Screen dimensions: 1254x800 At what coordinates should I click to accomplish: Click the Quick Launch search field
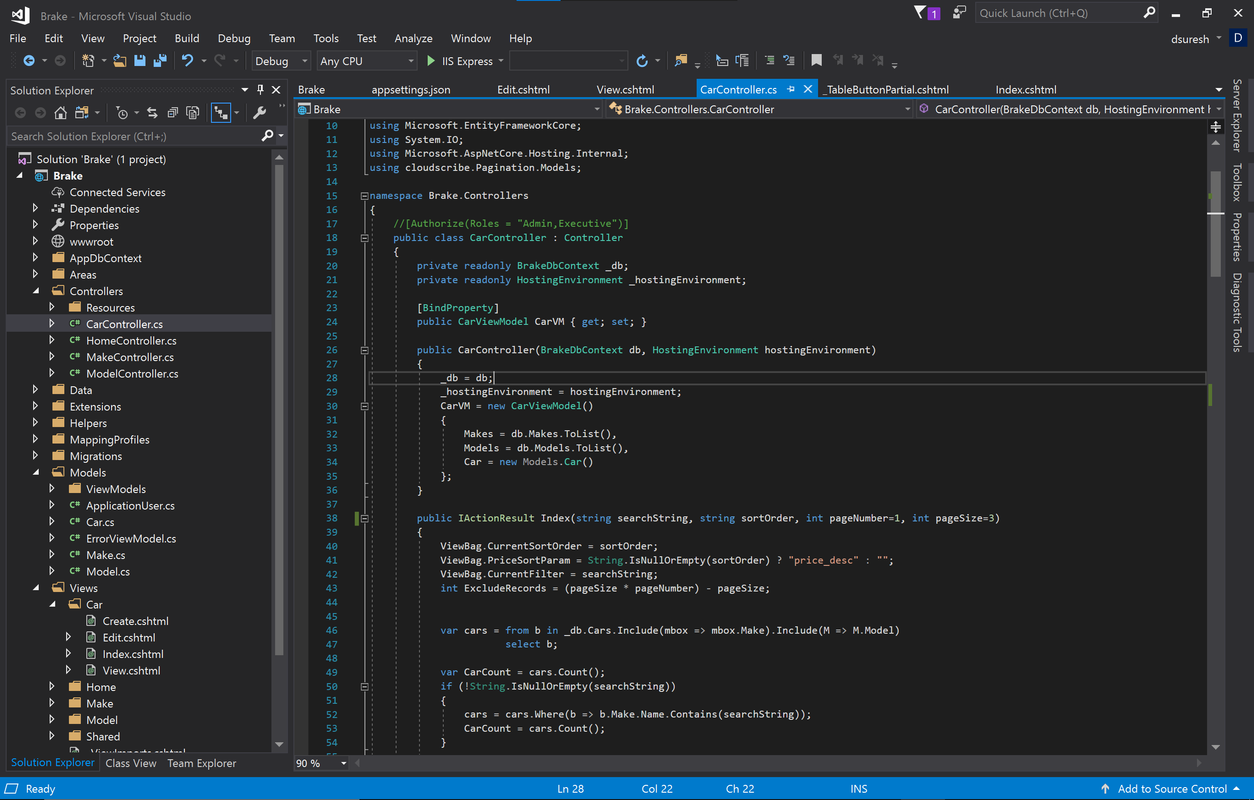point(1058,13)
